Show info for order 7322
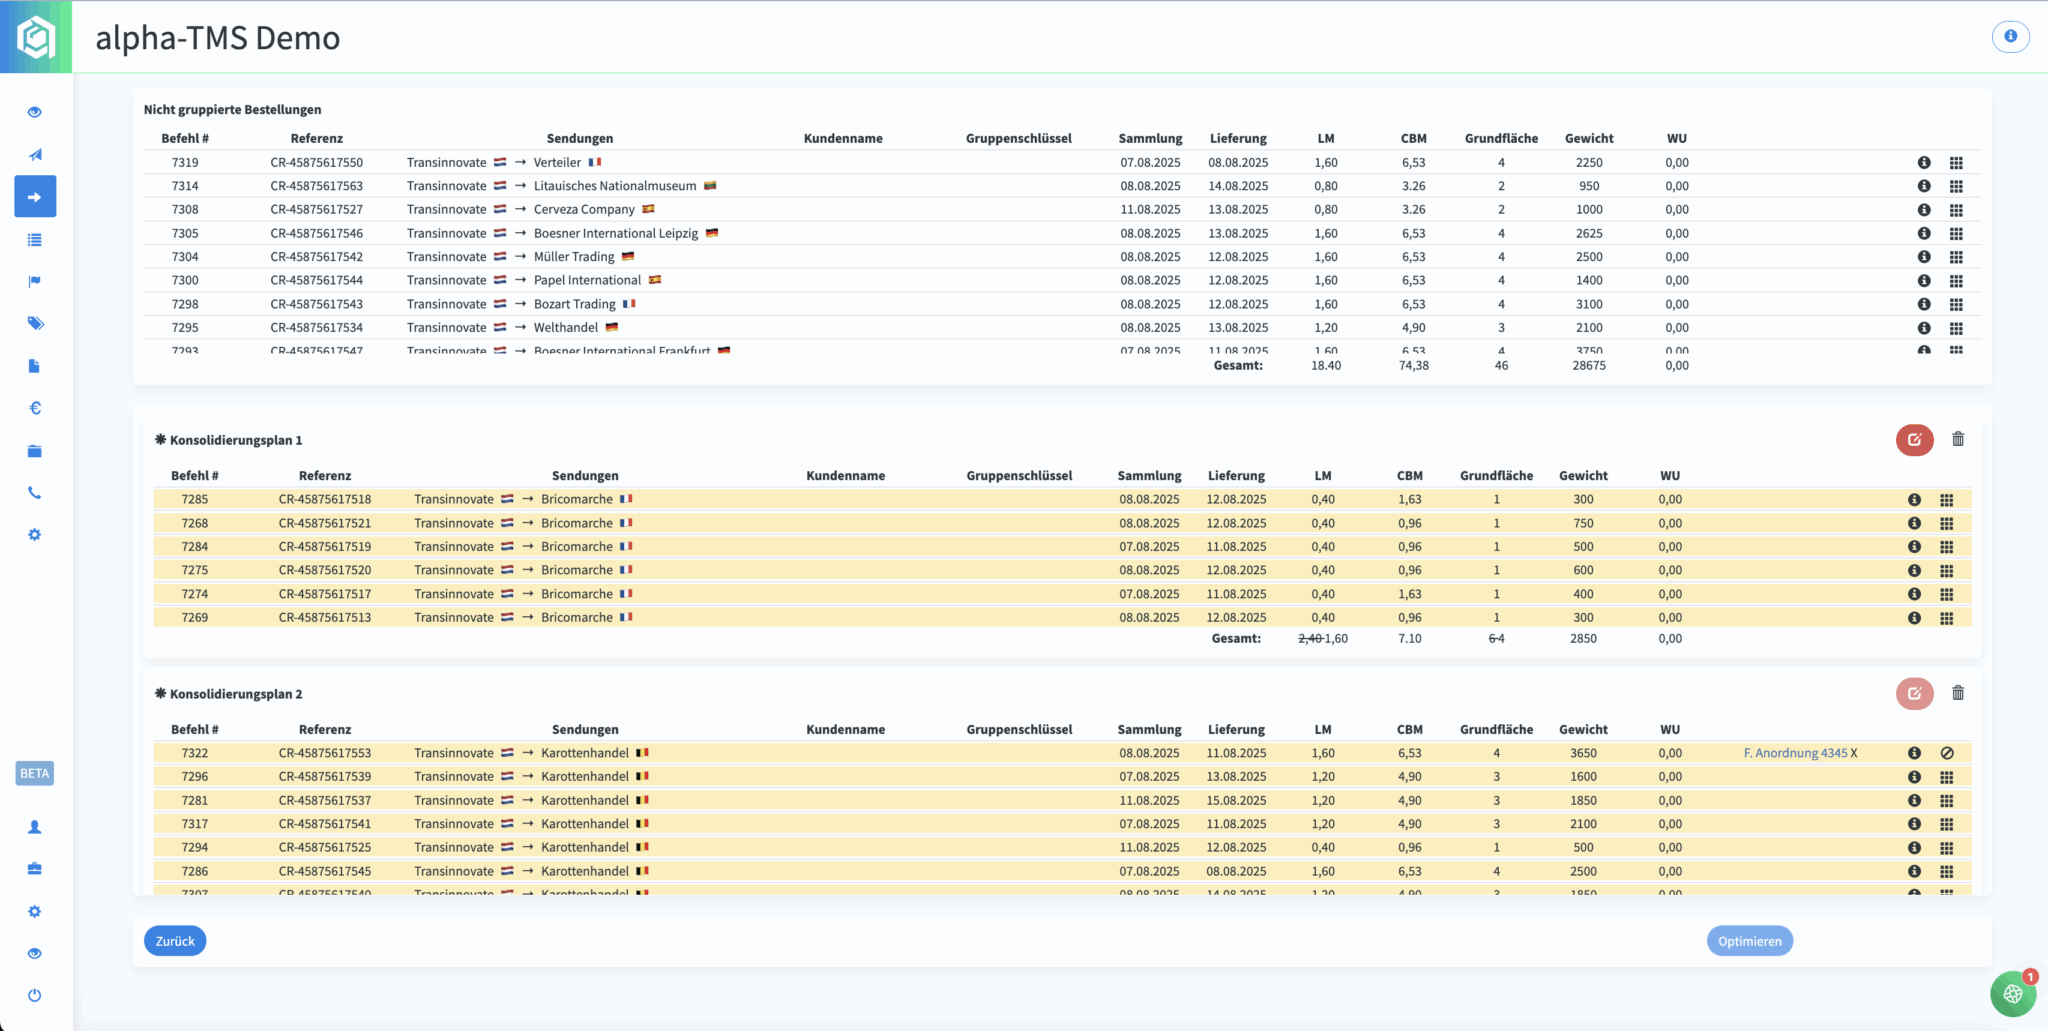Screen dimensions: 2048x1031 coord(1914,753)
